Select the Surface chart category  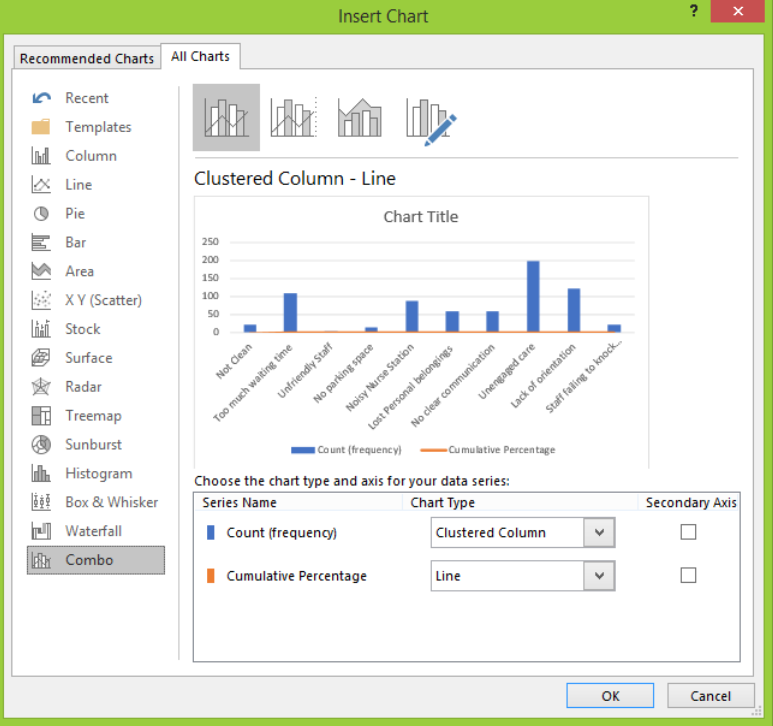[96, 358]
